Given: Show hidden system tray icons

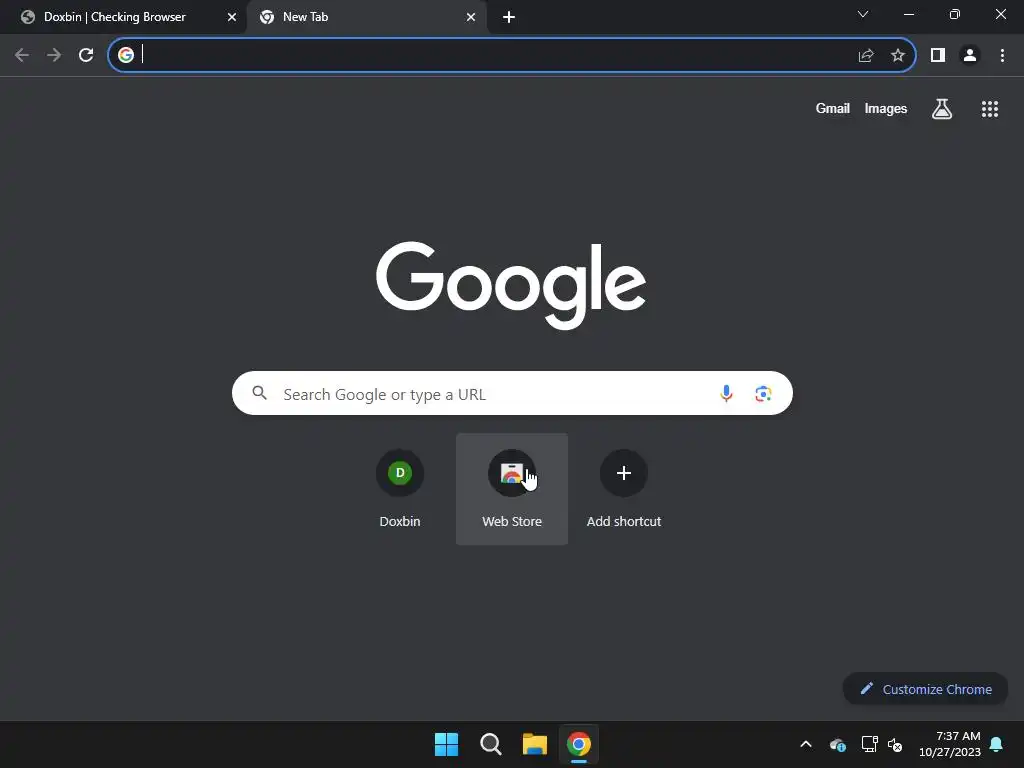Looking at the screenshot, I should 806,744.
